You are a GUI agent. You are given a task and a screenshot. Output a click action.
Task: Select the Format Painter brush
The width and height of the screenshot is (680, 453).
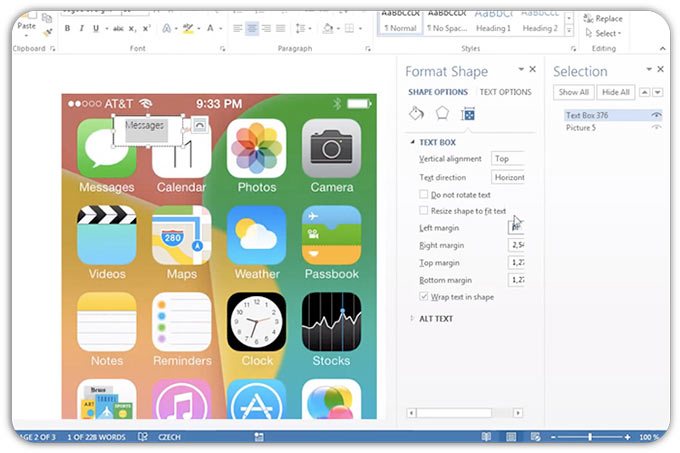point(47,32)
